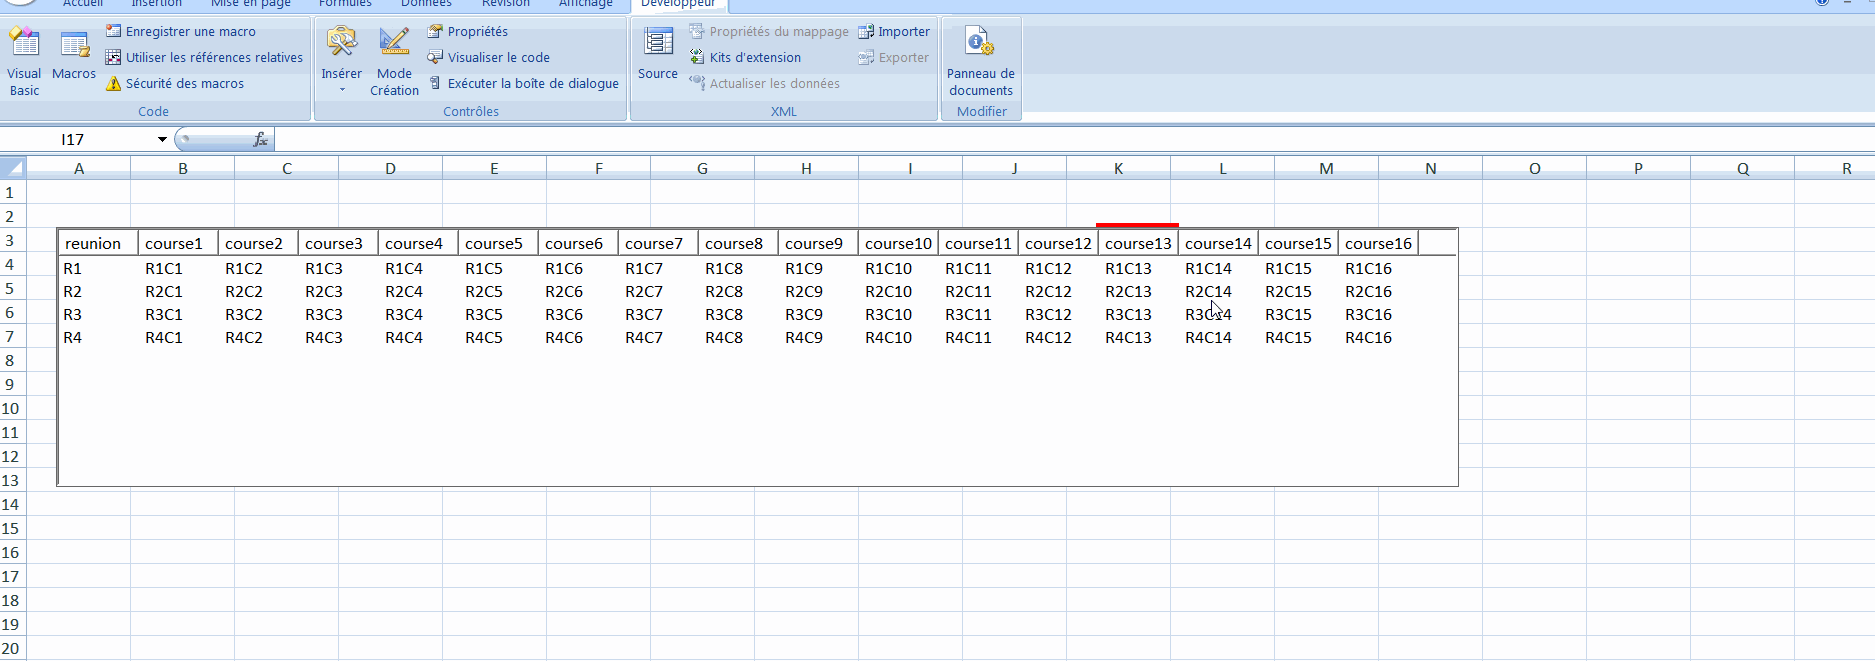Screen dimensions: 1875x661
Task: Click the R4C1 list entry
Action: pos(164,337)
